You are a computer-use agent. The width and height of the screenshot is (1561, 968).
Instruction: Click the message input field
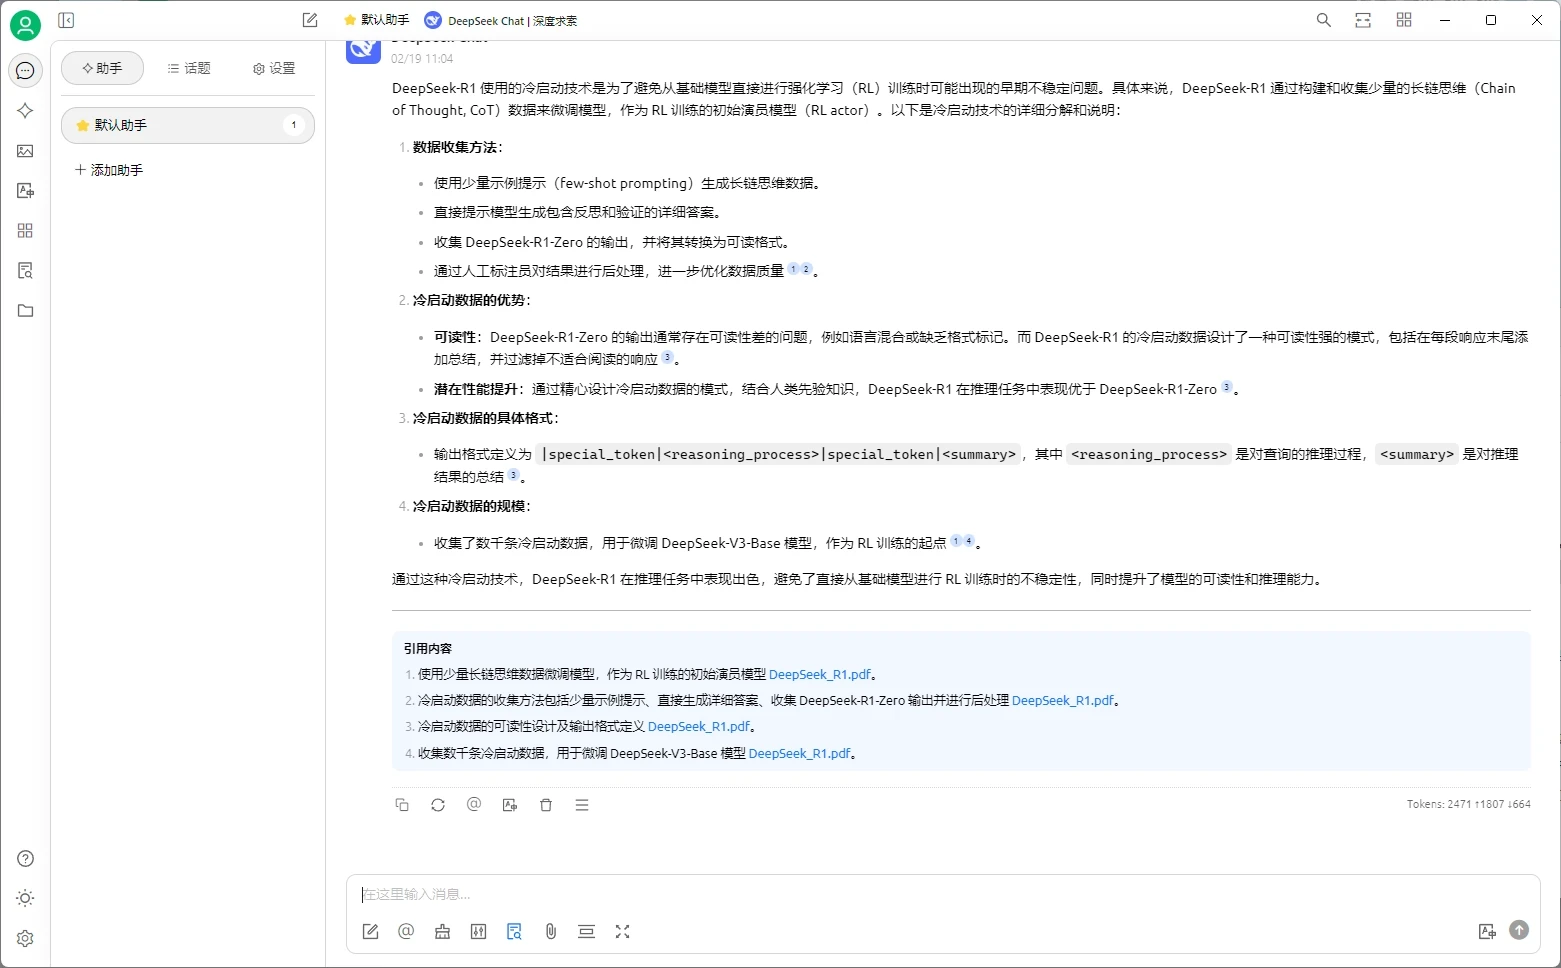coord(943,894)
